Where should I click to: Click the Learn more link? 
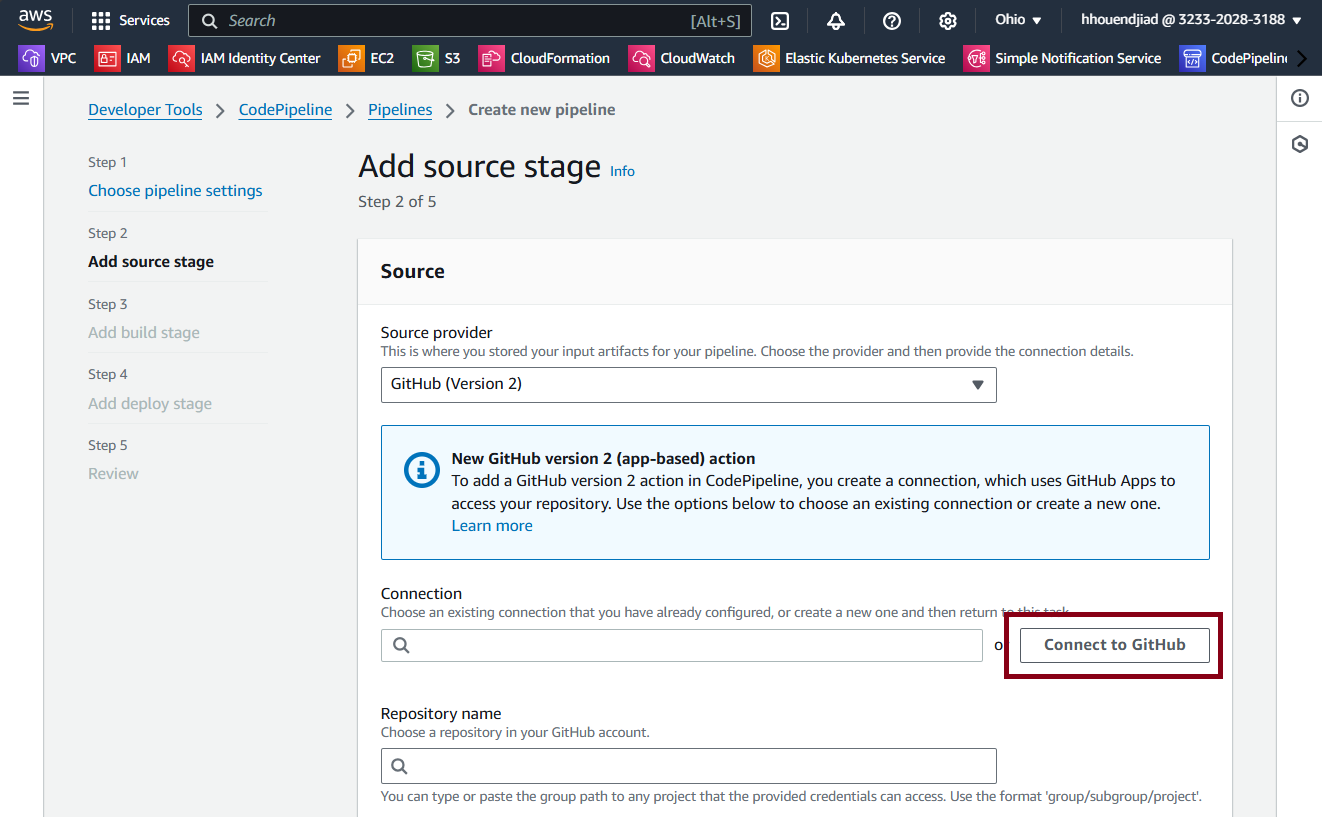492,526
